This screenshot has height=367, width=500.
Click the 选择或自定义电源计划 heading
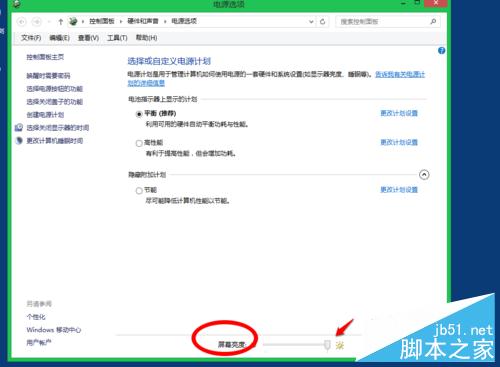(169, 61)
